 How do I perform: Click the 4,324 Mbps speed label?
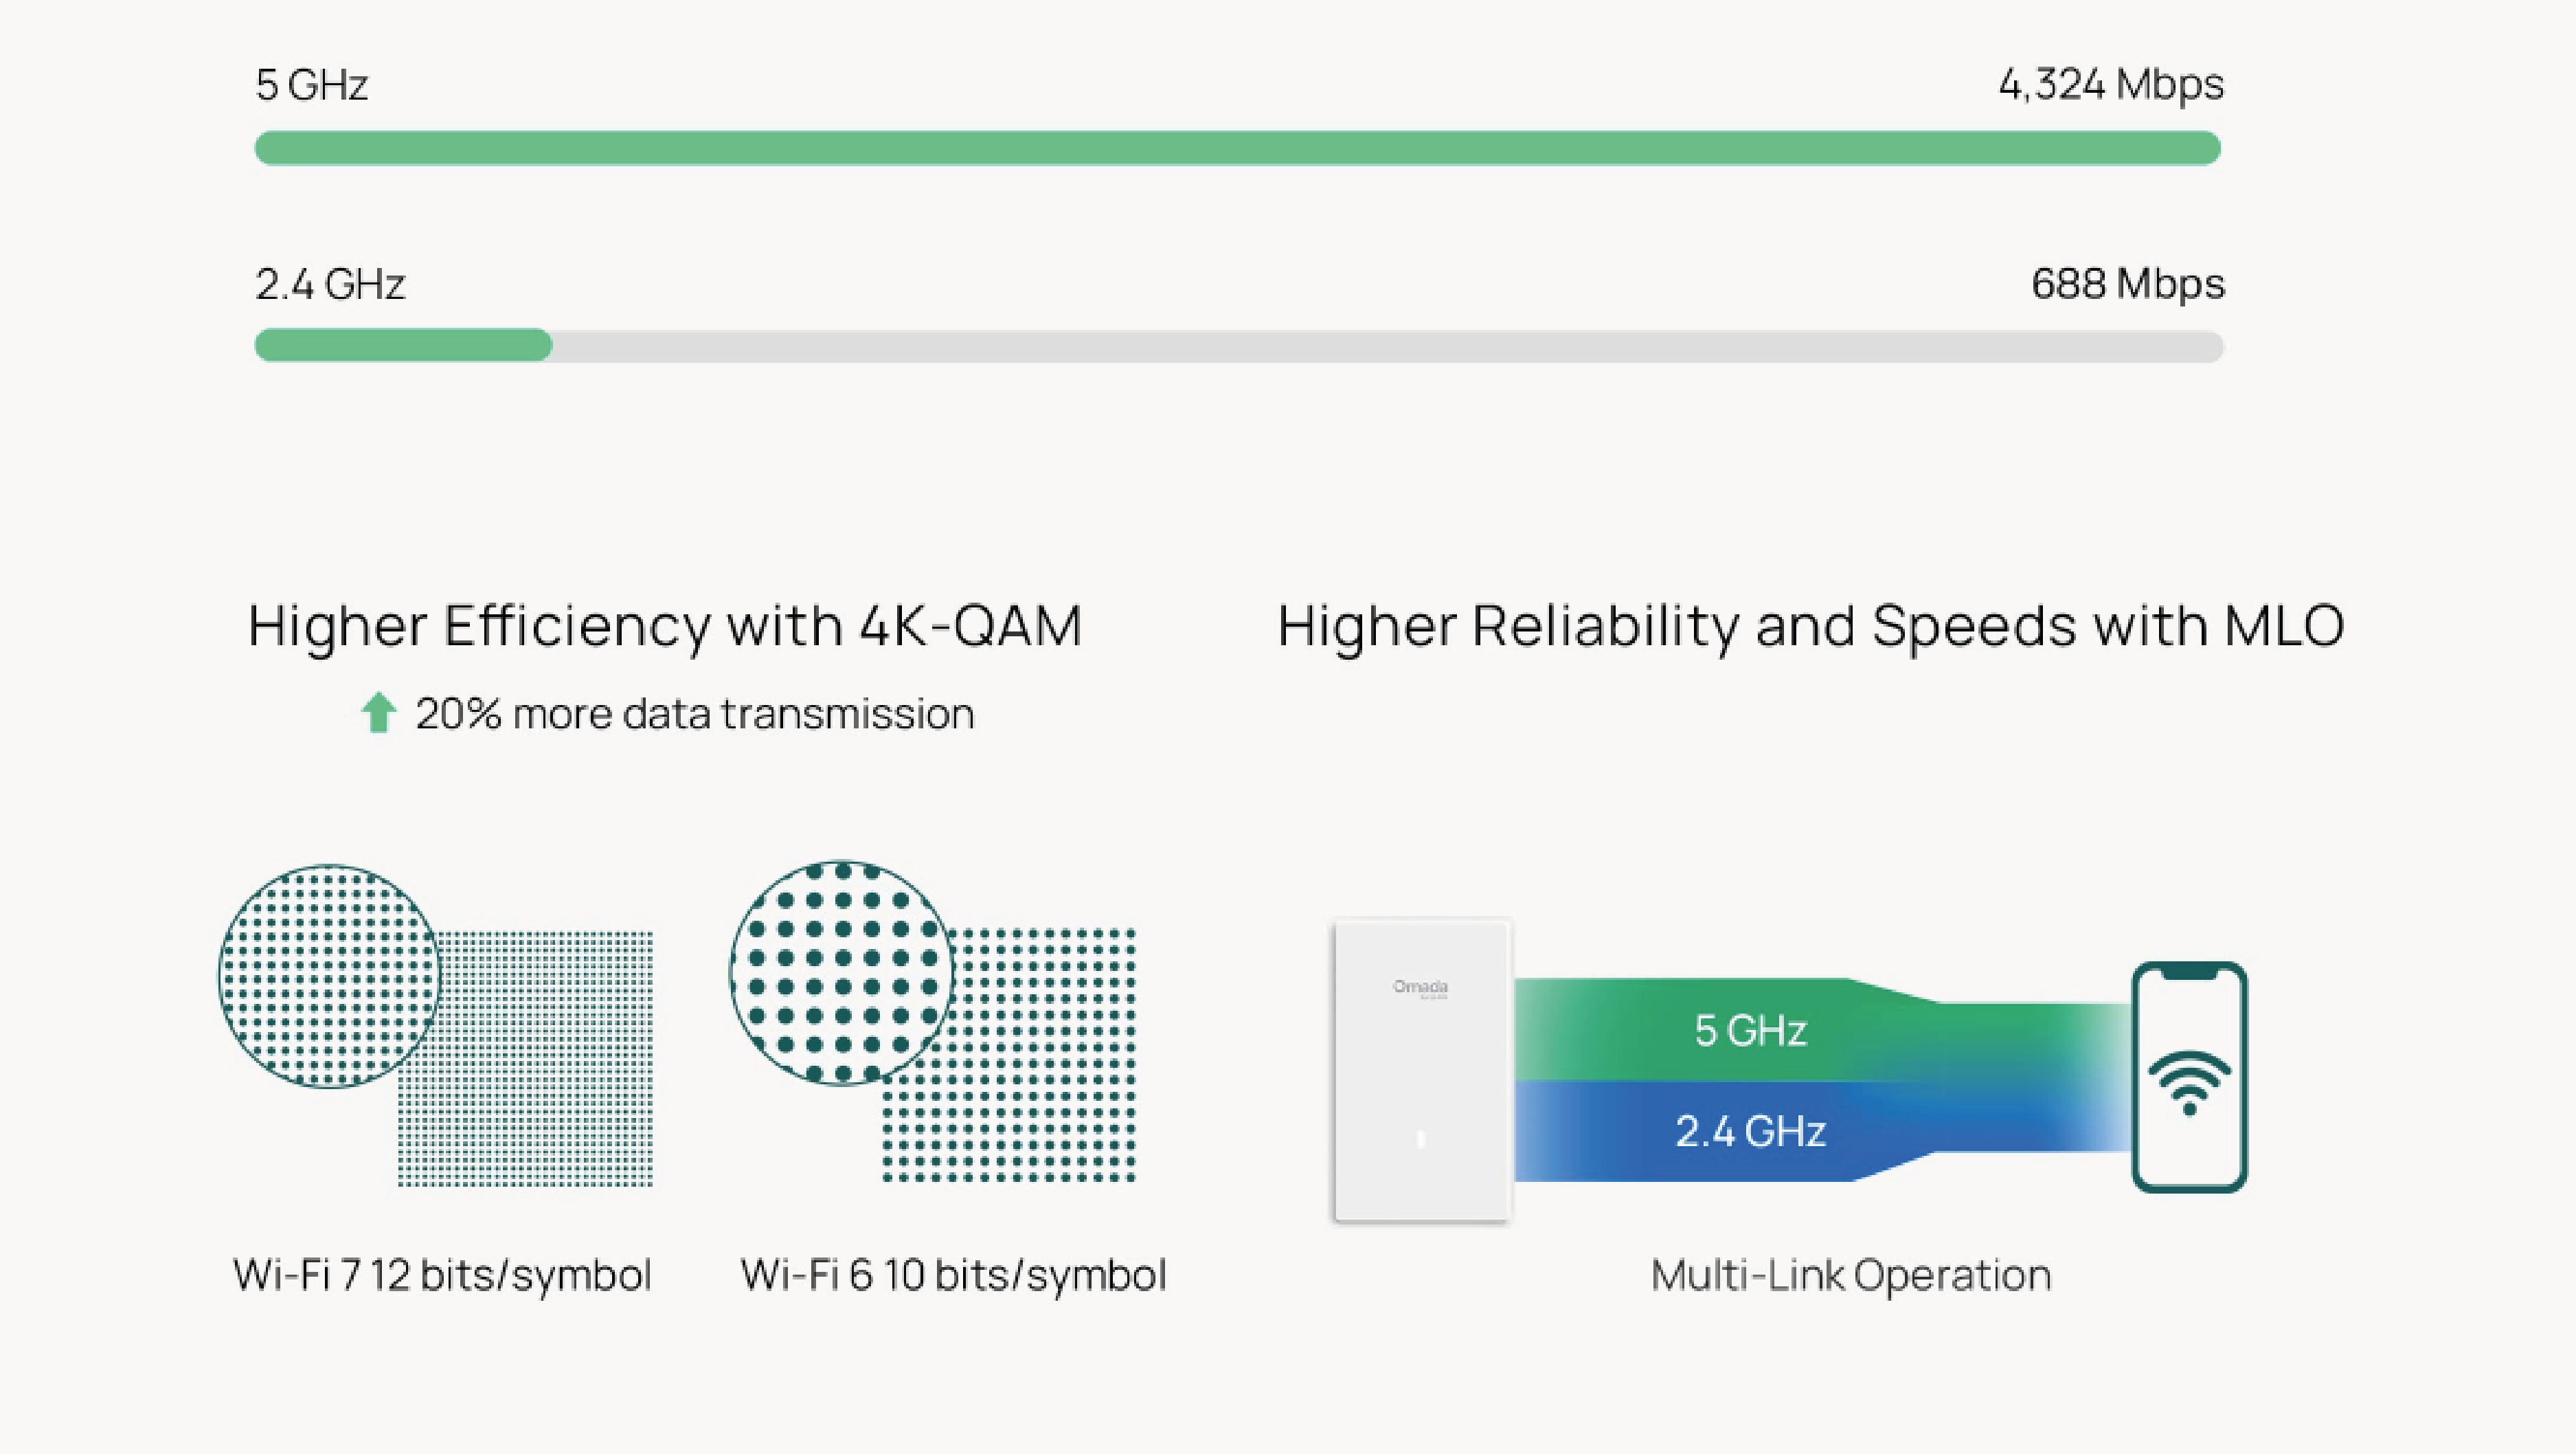[x=2110, y=84]
